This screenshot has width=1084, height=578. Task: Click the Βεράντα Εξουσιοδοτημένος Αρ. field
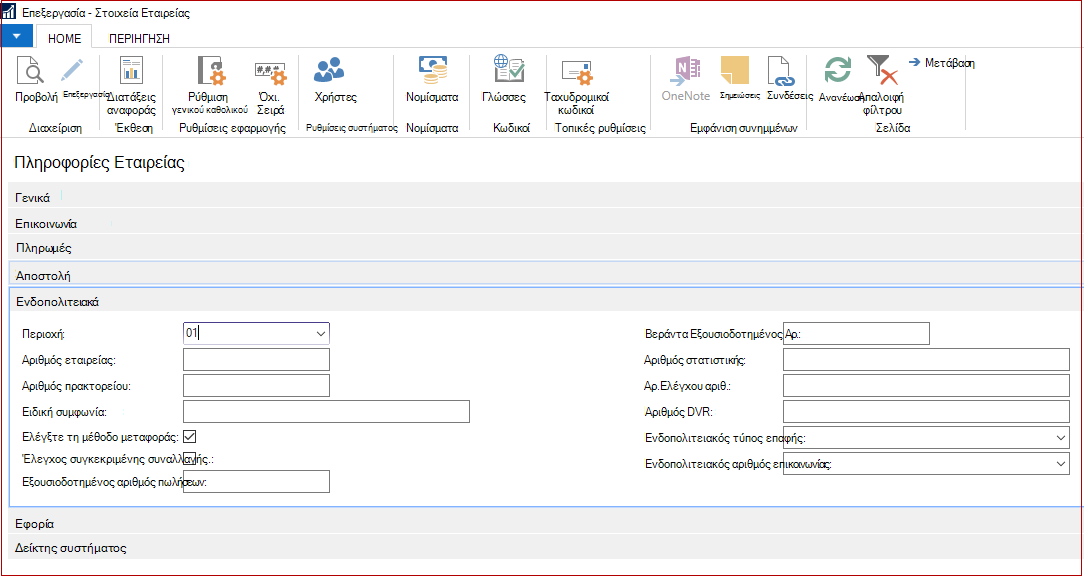coord(857,333)
